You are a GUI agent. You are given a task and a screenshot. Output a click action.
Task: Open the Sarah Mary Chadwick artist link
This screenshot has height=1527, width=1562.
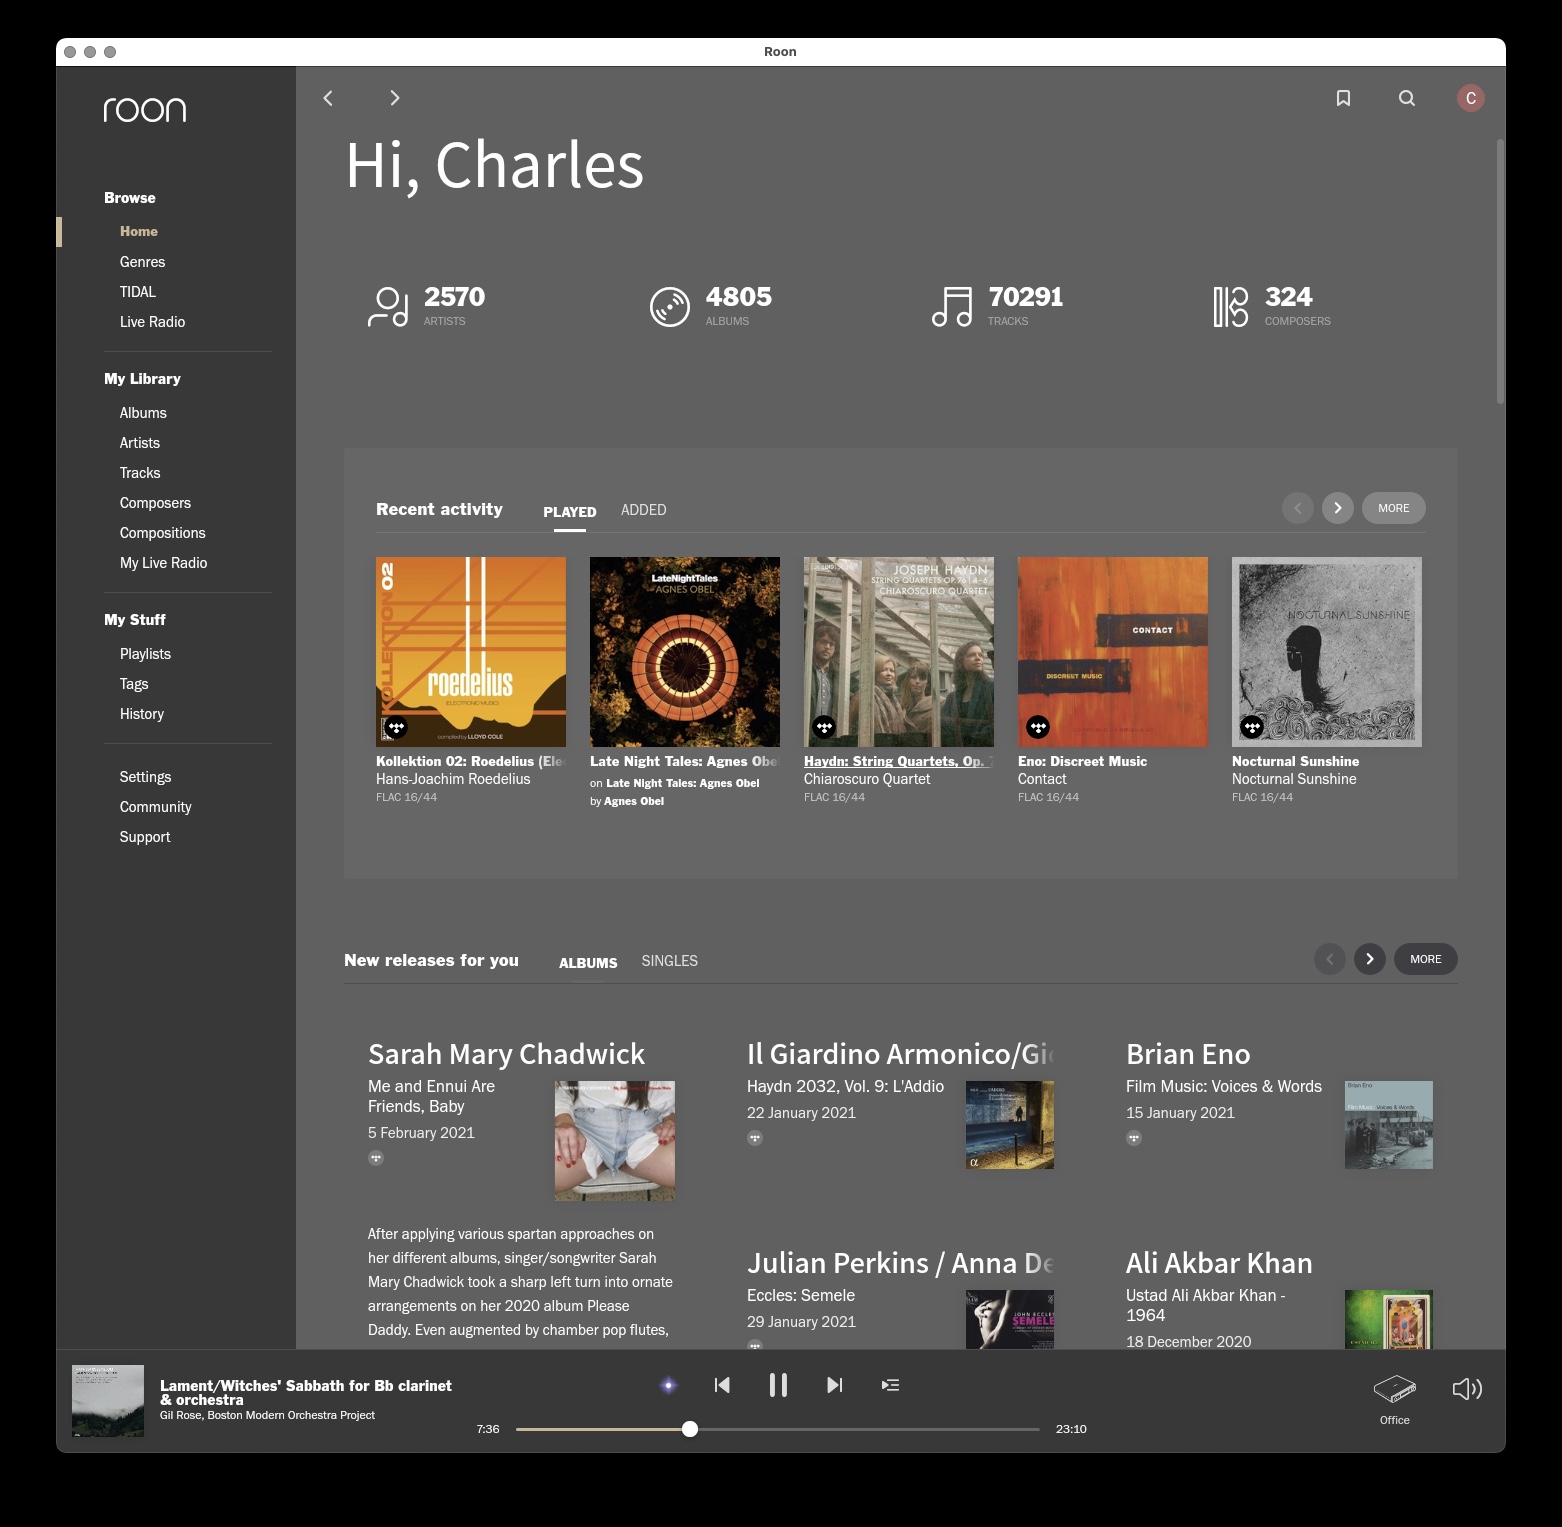tap(506, 1054)
